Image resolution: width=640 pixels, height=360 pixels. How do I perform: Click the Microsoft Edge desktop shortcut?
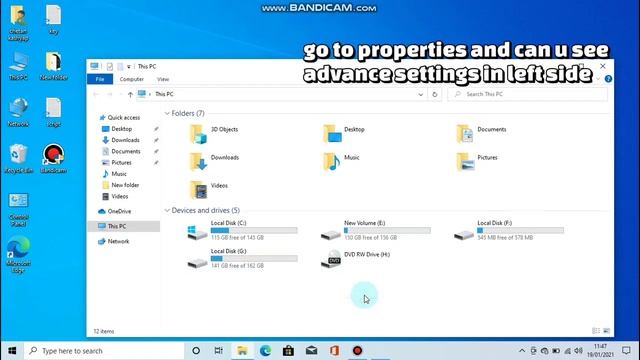tap(18, 255)
